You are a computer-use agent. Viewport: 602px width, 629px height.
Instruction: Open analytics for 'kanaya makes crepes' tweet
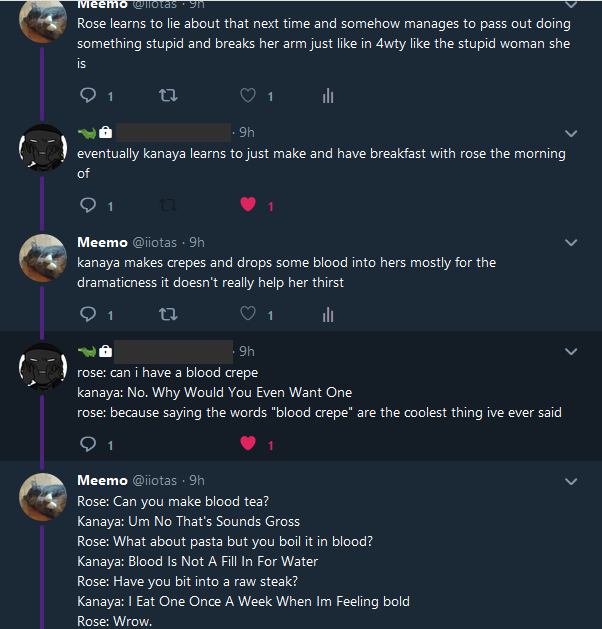click(327, 315)
